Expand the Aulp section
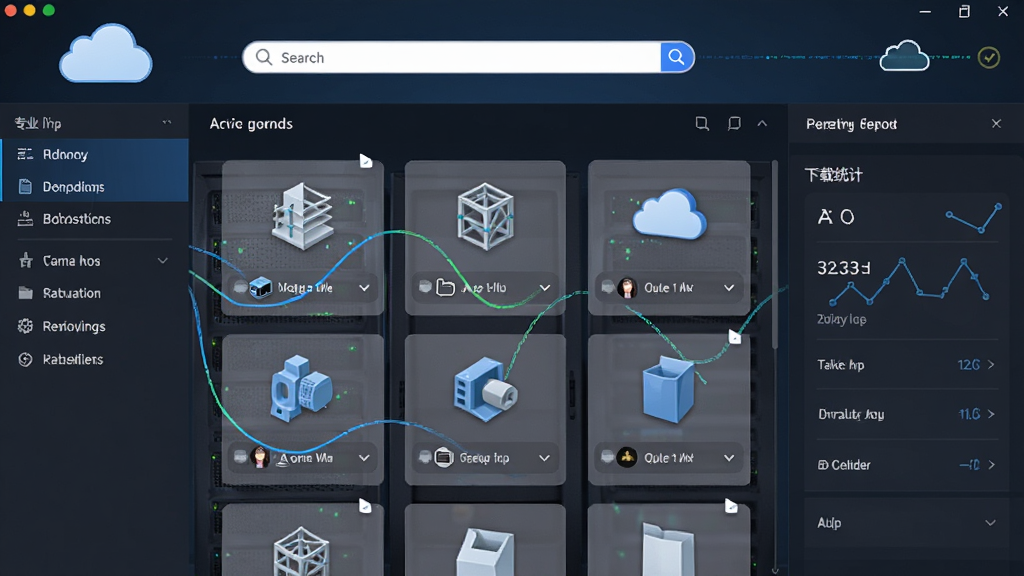Screen dimensions: 1024x576 [x=906, y=522]
